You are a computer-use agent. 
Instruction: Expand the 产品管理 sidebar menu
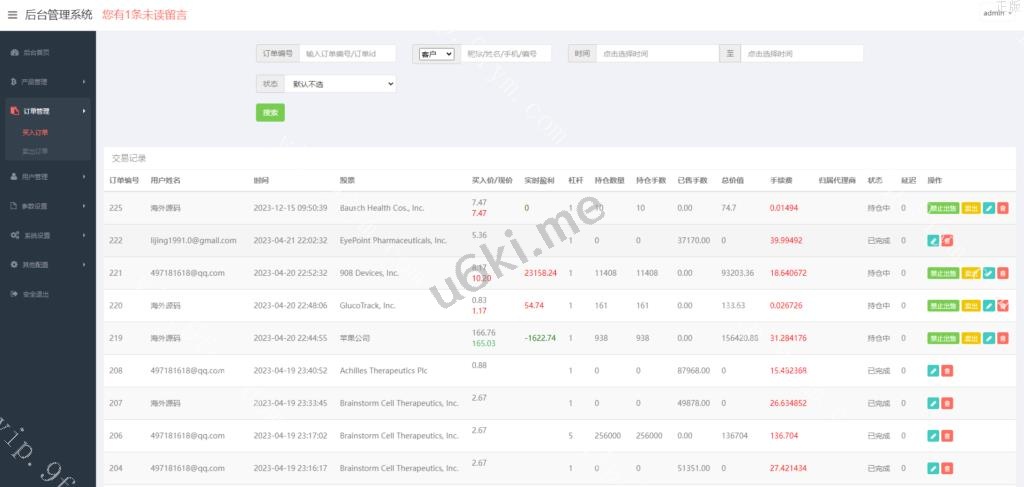pyautogui.click(x=47, y=82)
